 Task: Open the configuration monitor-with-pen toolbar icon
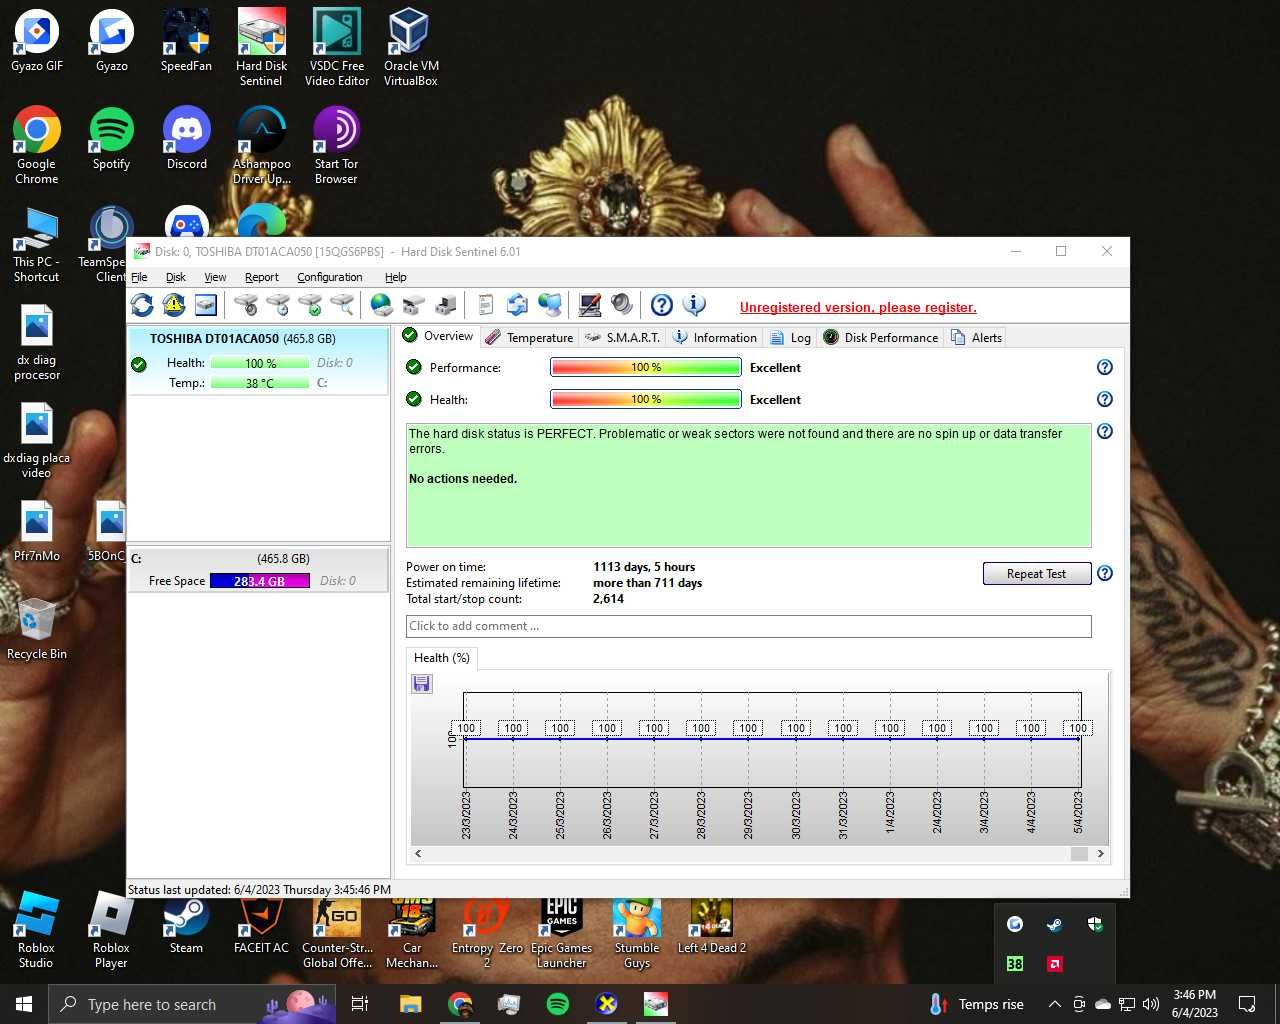[590, 305]
